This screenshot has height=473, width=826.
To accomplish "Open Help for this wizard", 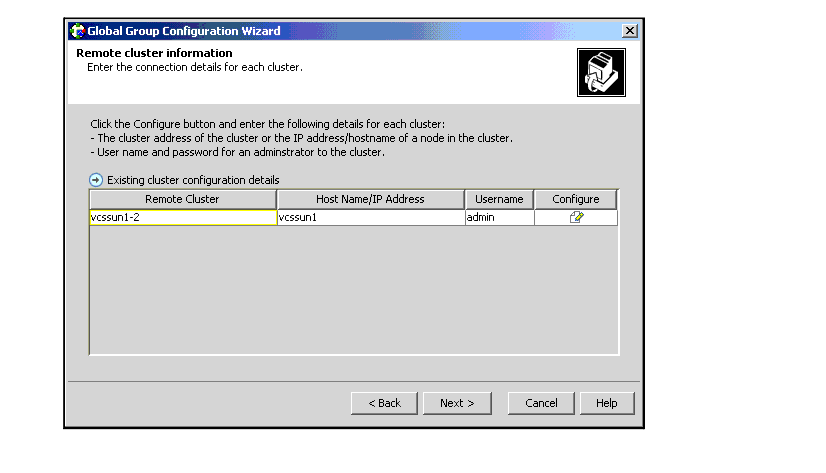I will [606, 403].
